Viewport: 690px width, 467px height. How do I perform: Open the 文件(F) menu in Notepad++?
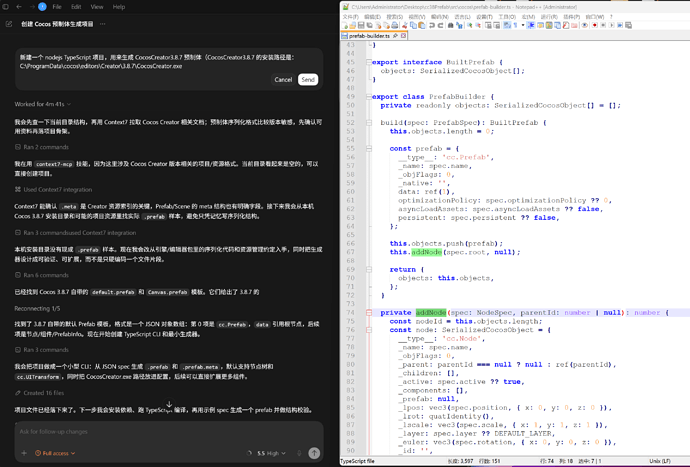coord(350,17)
